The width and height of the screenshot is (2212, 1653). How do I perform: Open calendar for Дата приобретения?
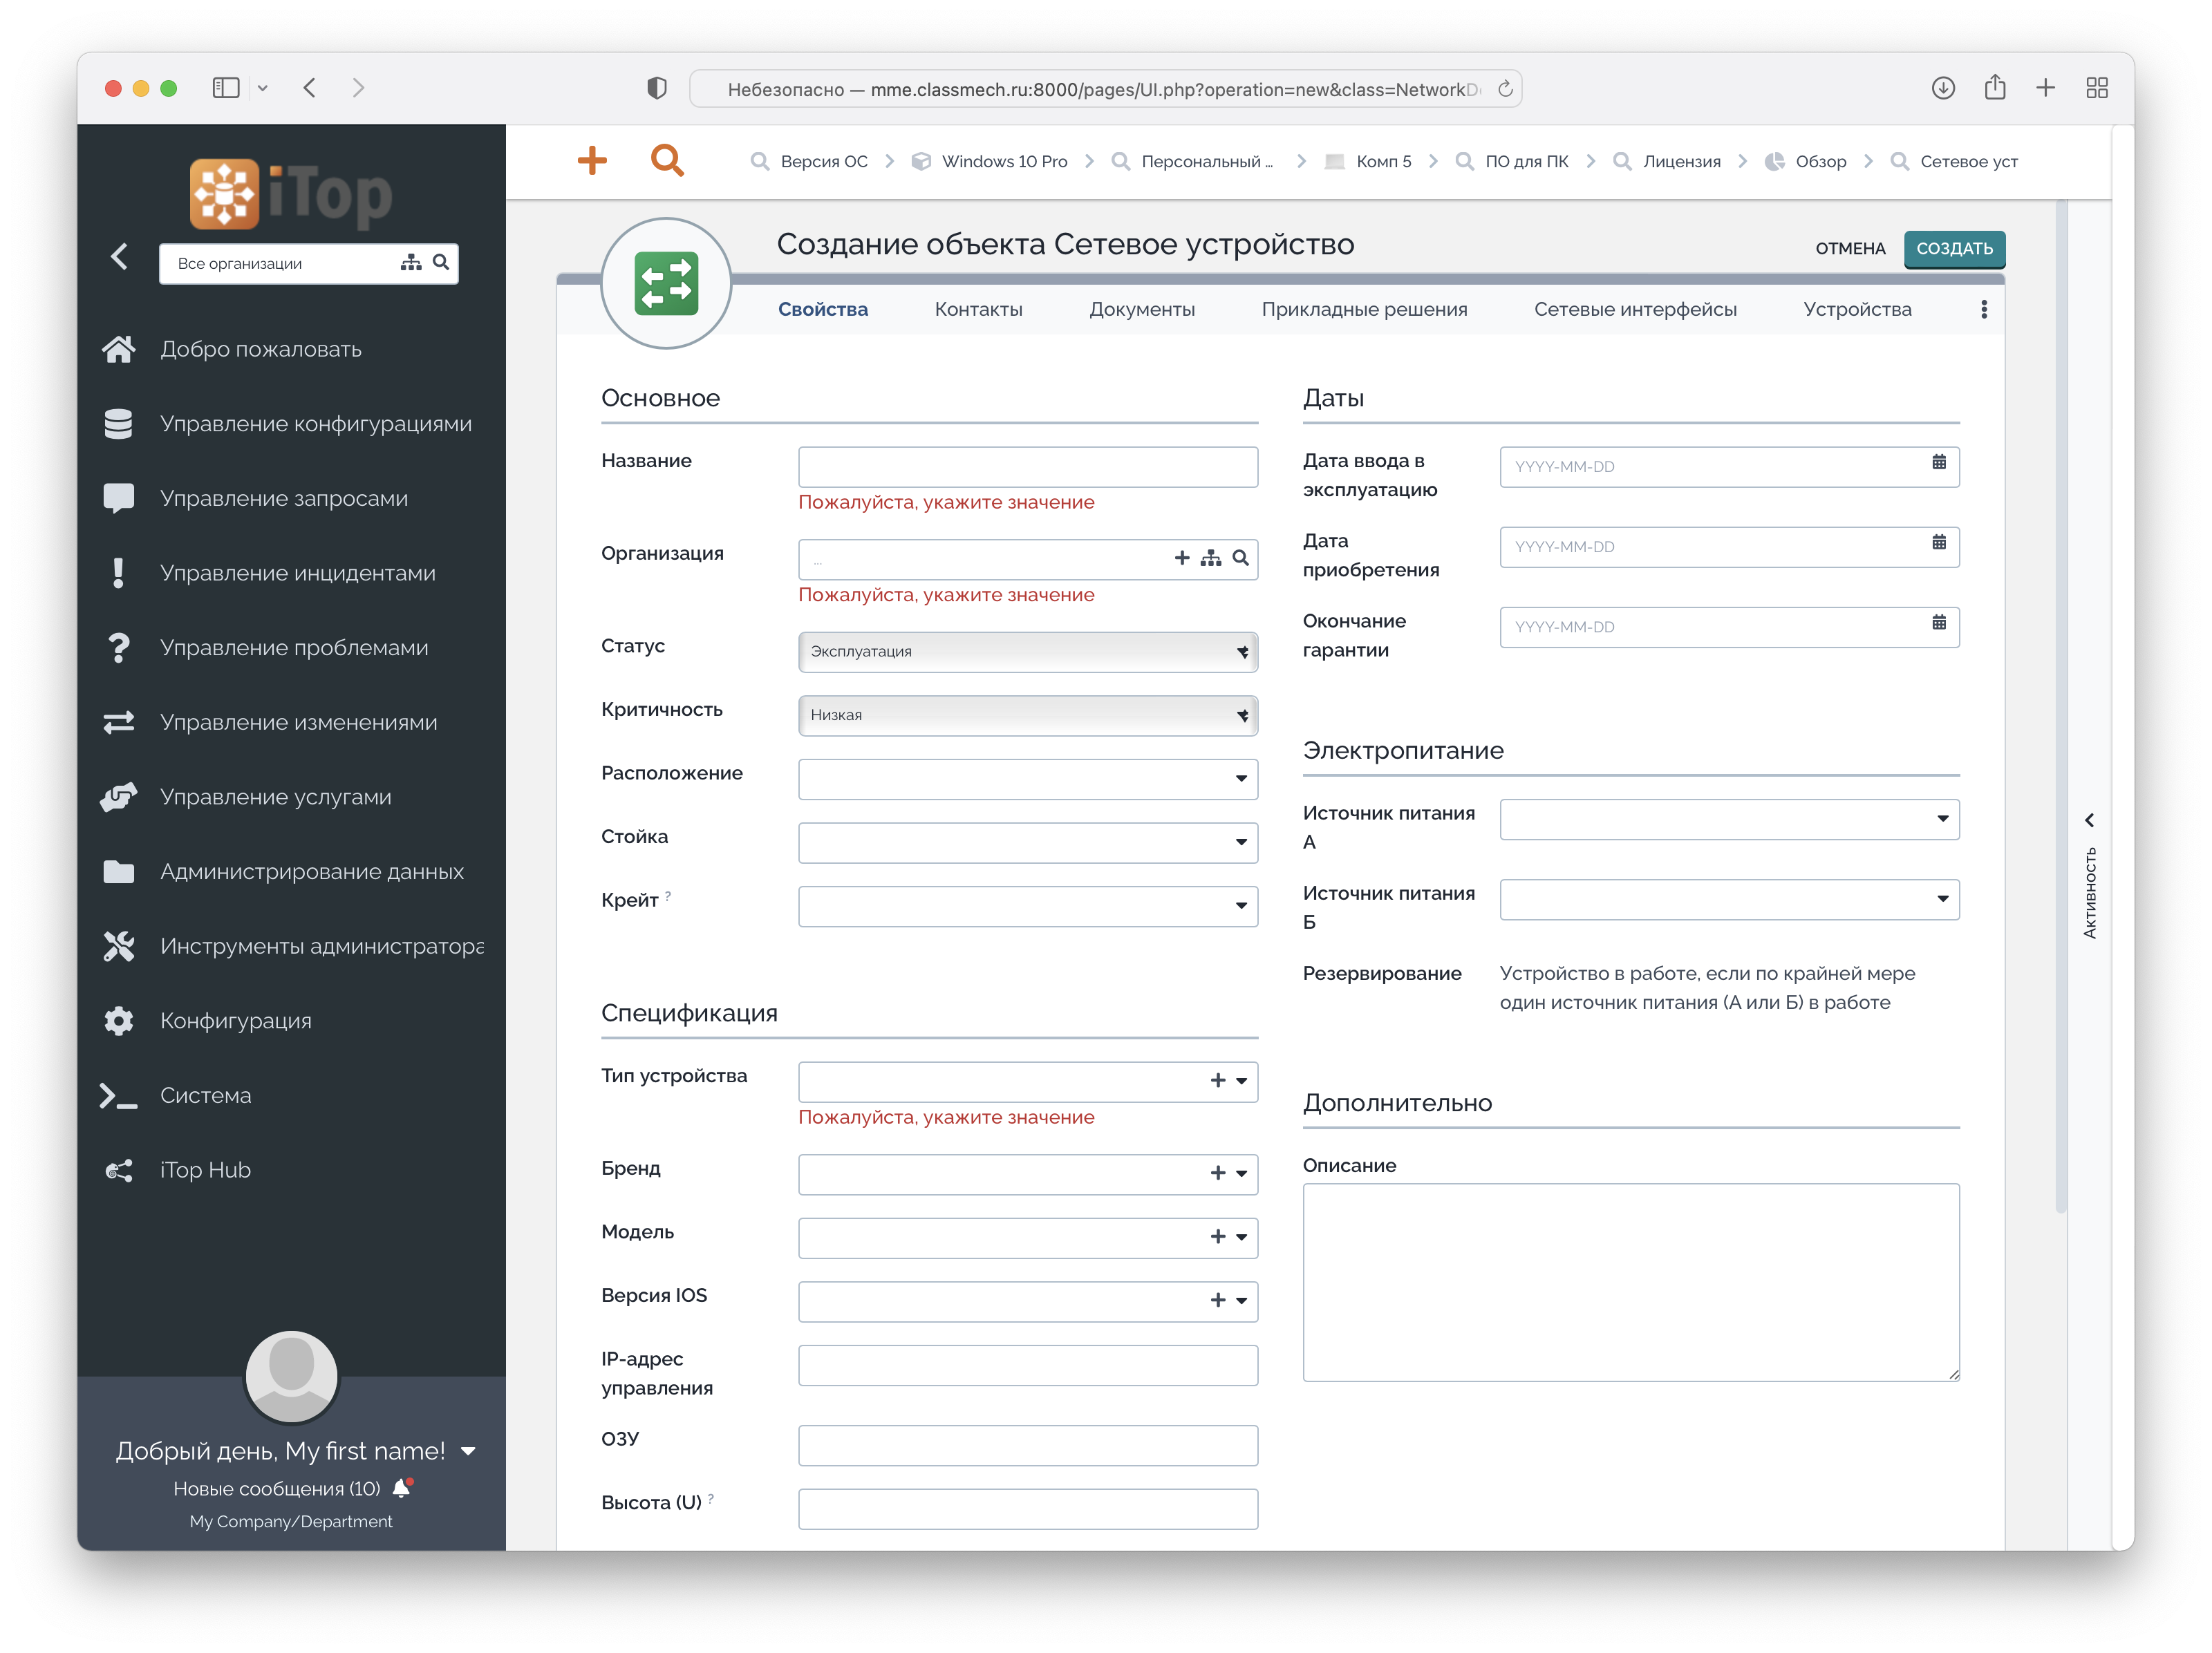(1939, 542)
